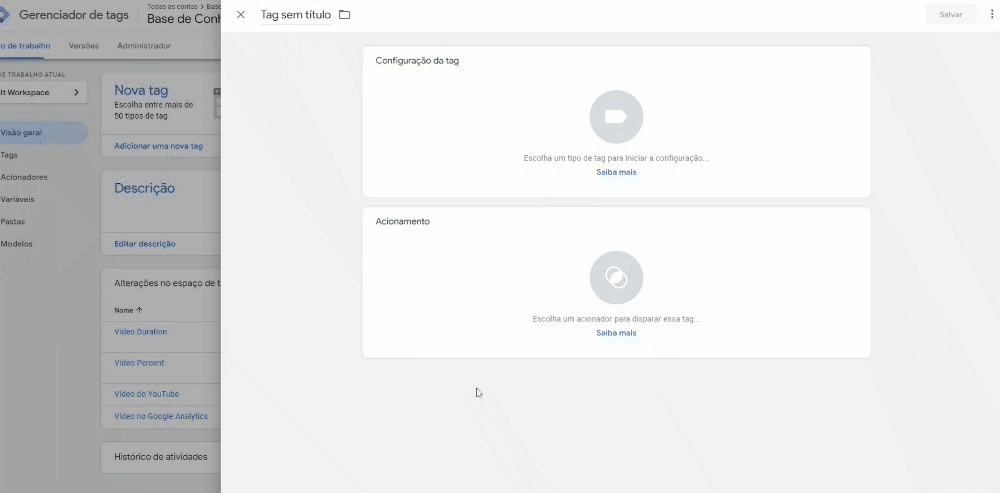Open Saiba mais under tag configuration

click(616, 172)
